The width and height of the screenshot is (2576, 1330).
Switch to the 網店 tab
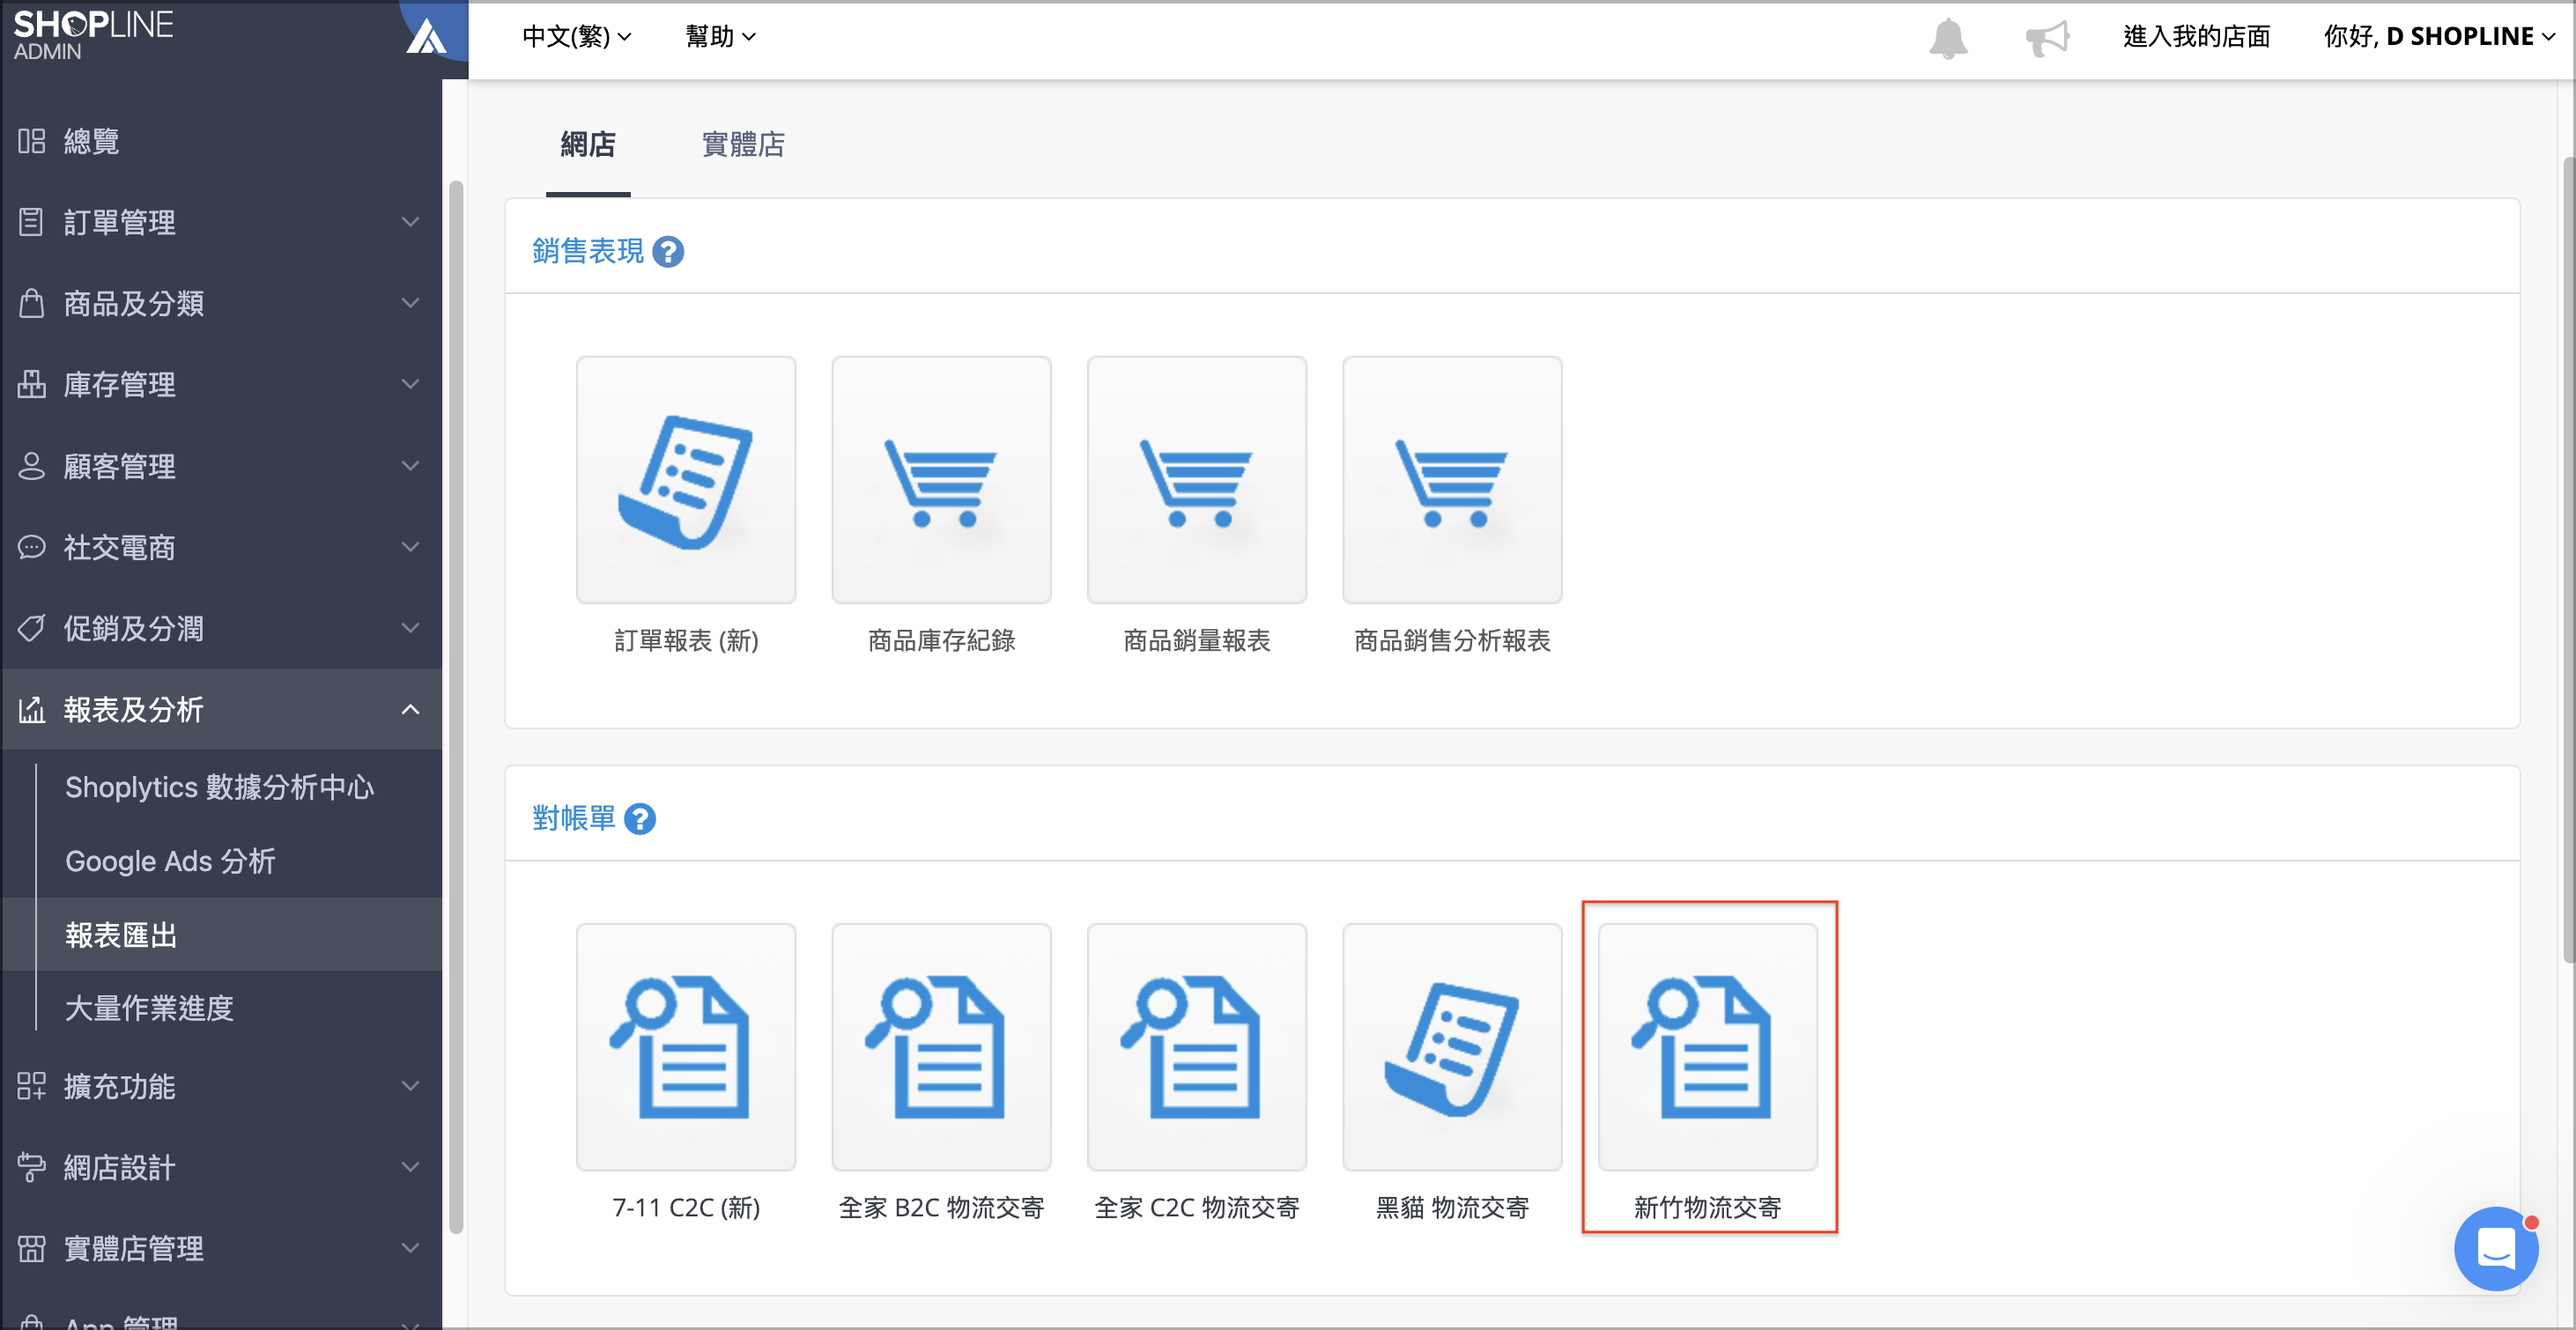(x=588, y=145)
